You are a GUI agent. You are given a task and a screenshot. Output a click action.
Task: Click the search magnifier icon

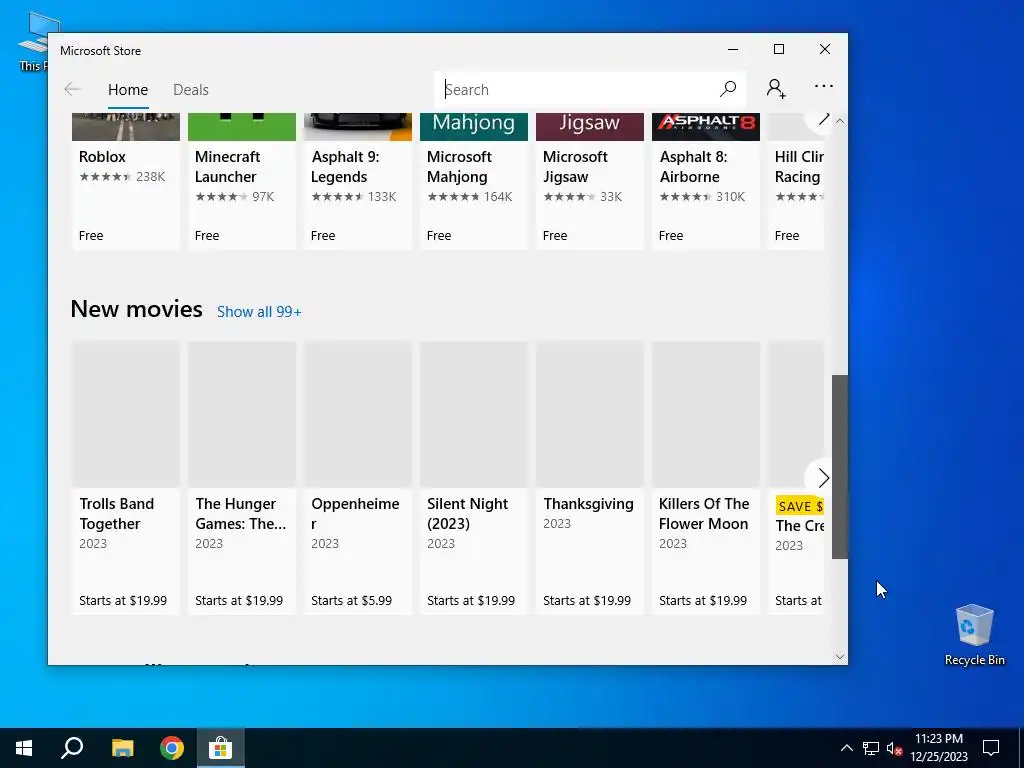[728, 89]
